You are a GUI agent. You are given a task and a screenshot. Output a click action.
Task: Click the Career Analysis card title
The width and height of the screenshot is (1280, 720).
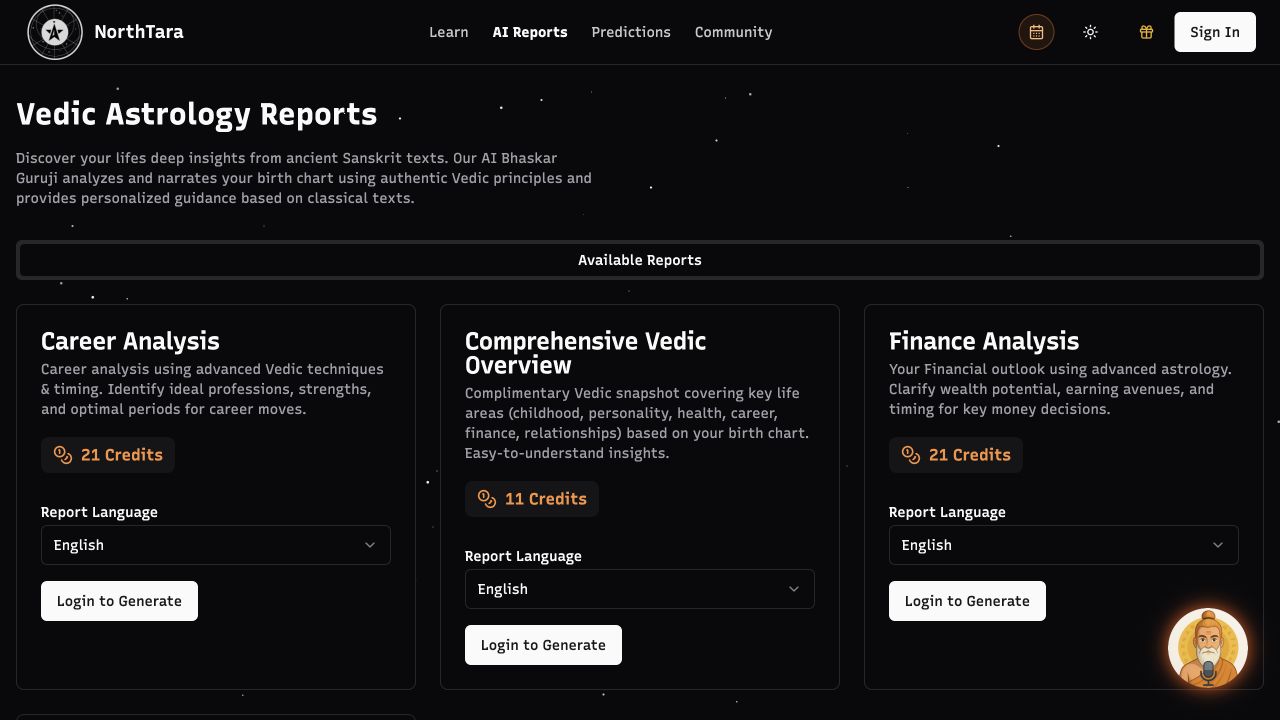tap(130, 341)
